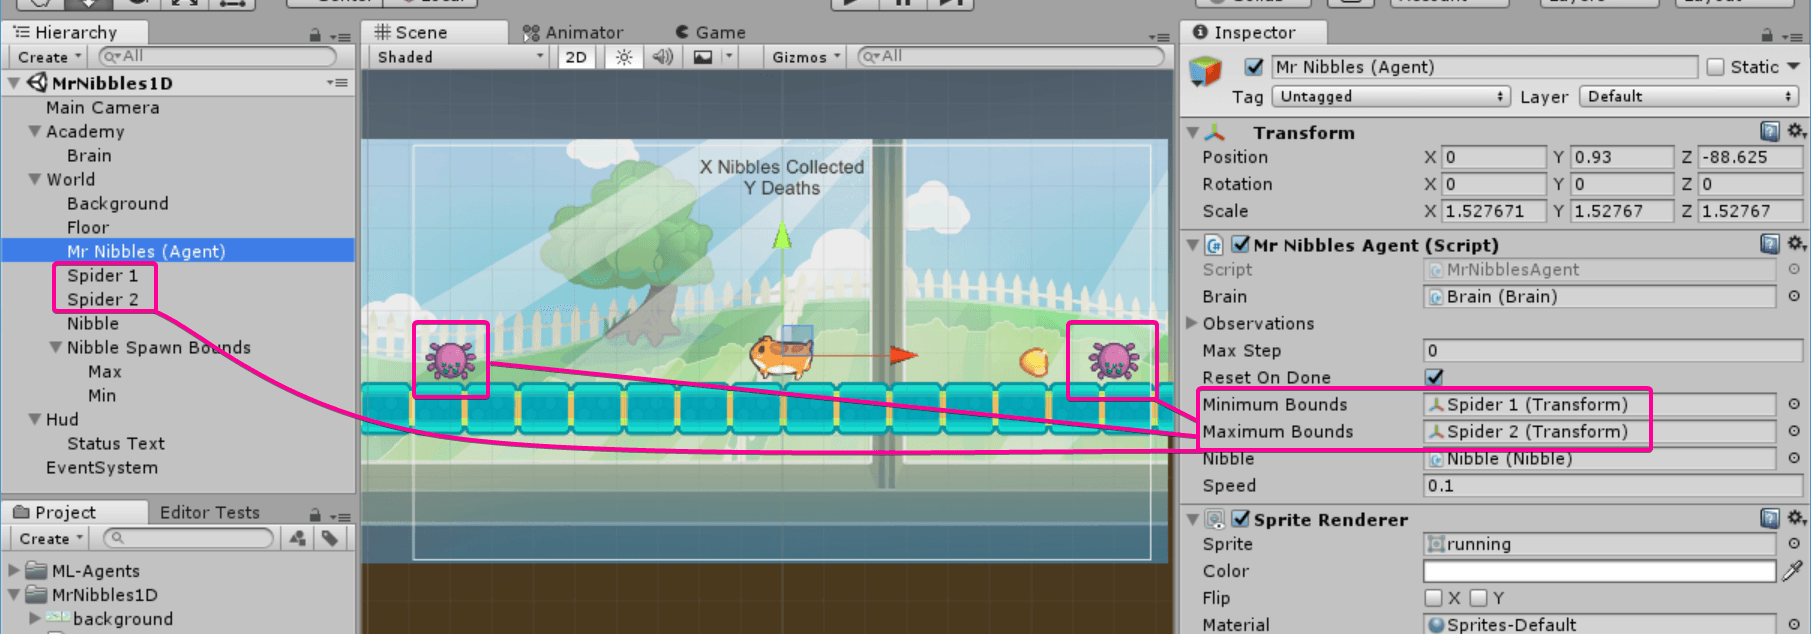Pick the sprite renderer color with eyedropper
Screen dimensions: 1811x634
tap(1793, 571)
